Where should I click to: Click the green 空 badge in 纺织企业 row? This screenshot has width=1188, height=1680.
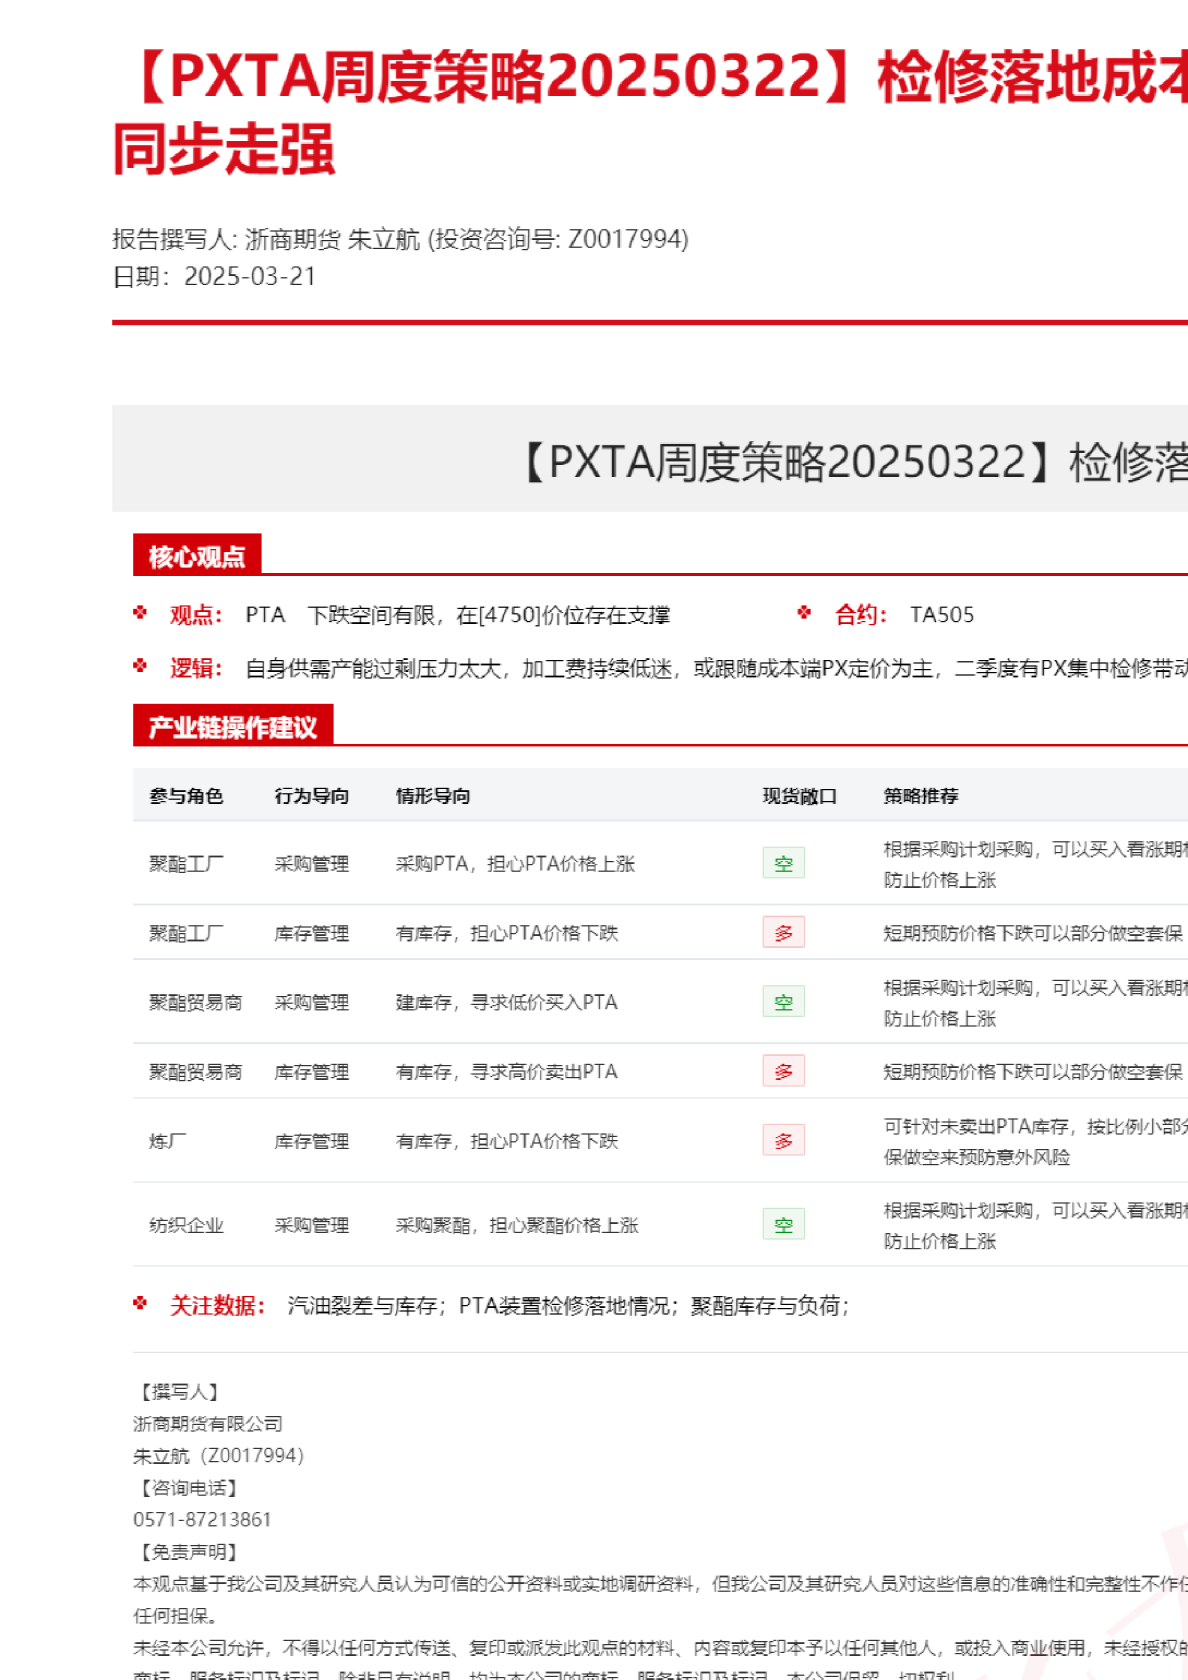tap(783, 1225)
